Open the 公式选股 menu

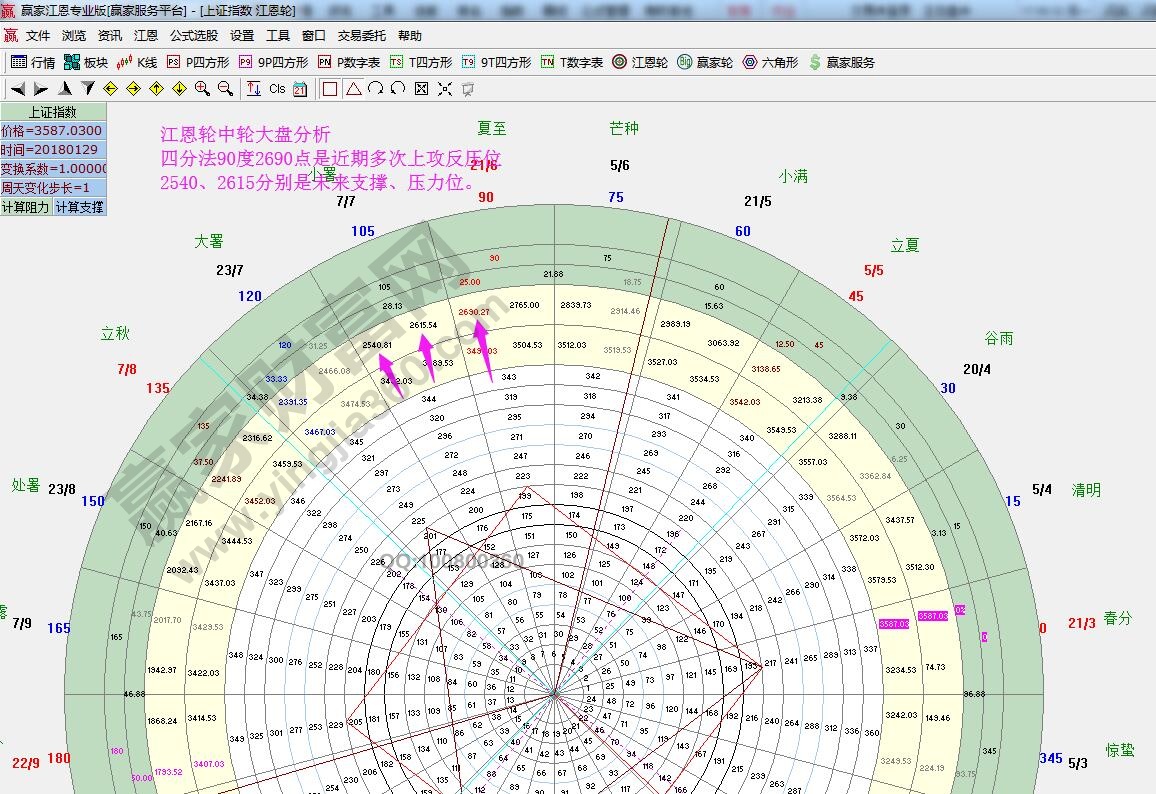pyautogui.click(x=193, y=35)
